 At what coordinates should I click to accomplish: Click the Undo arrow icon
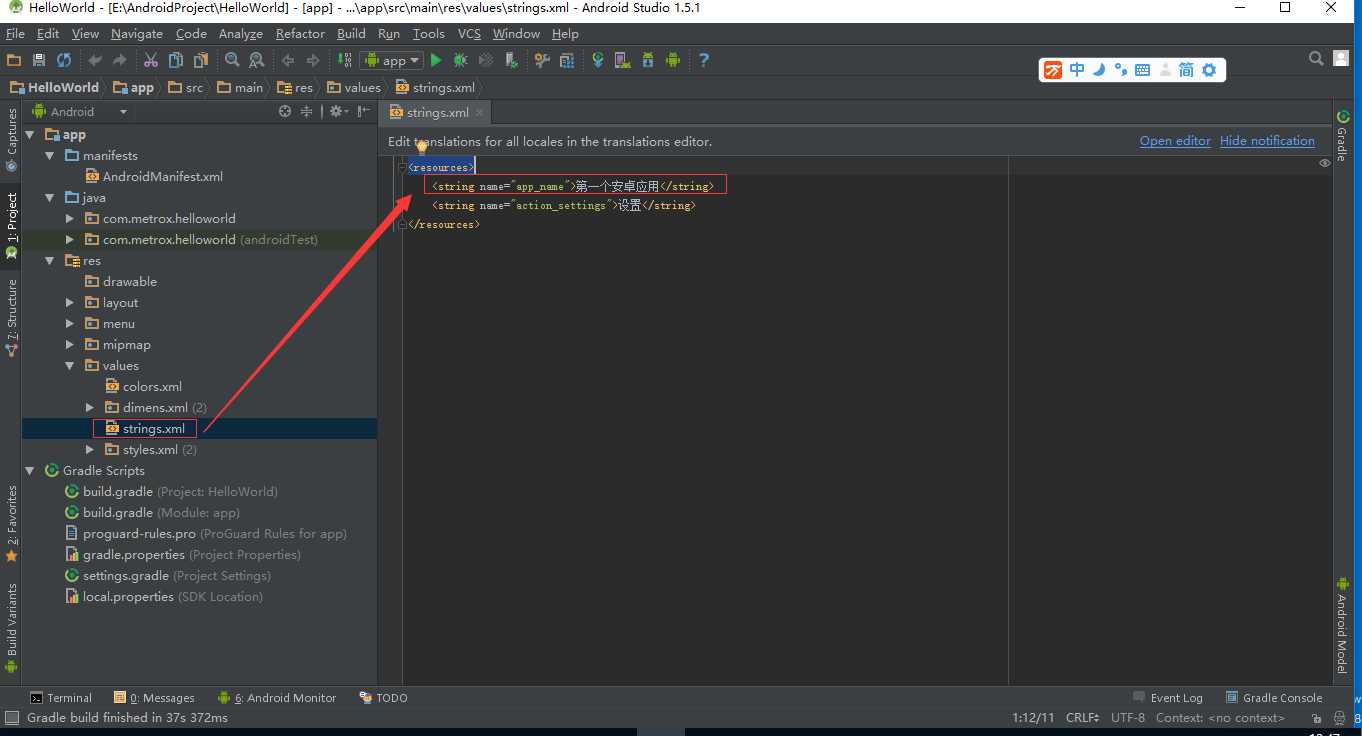(x=95, y=60)
